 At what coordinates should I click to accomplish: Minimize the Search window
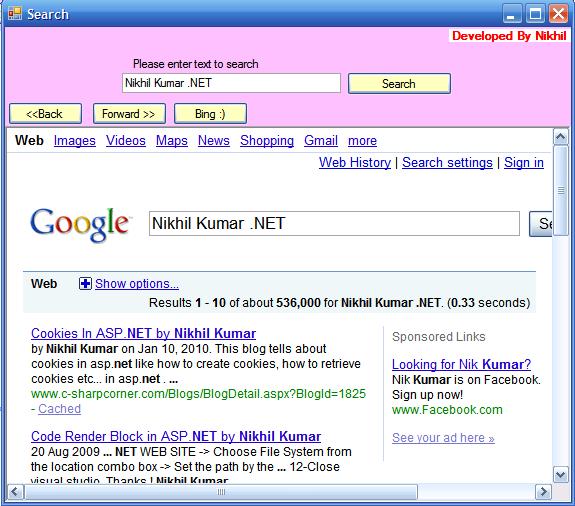point(512,14)
